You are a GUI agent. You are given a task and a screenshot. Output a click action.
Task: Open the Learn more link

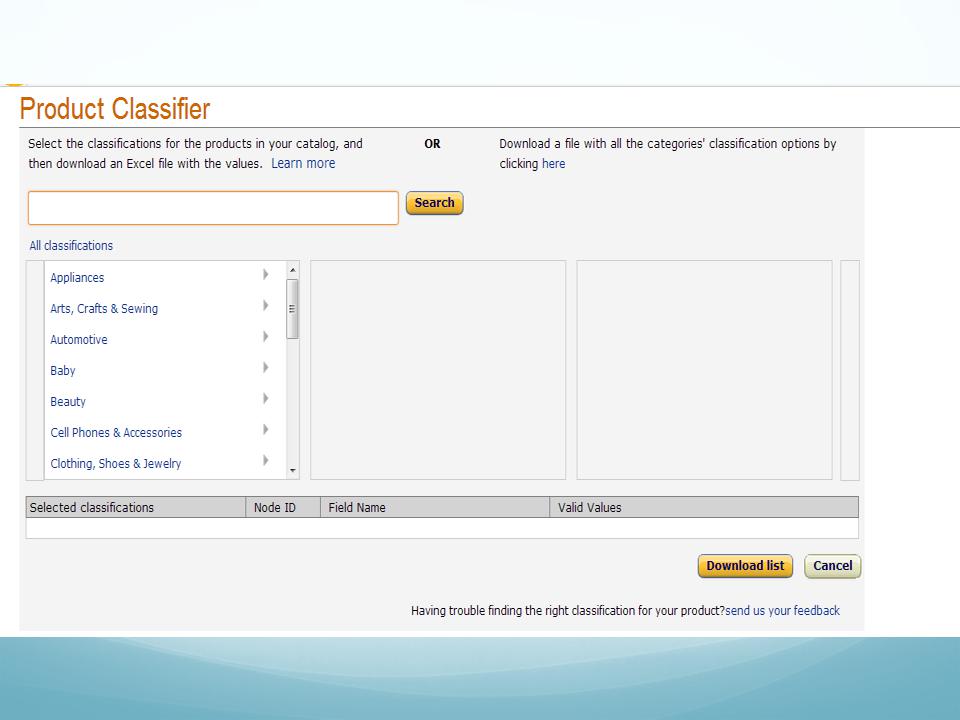(303, 163)
